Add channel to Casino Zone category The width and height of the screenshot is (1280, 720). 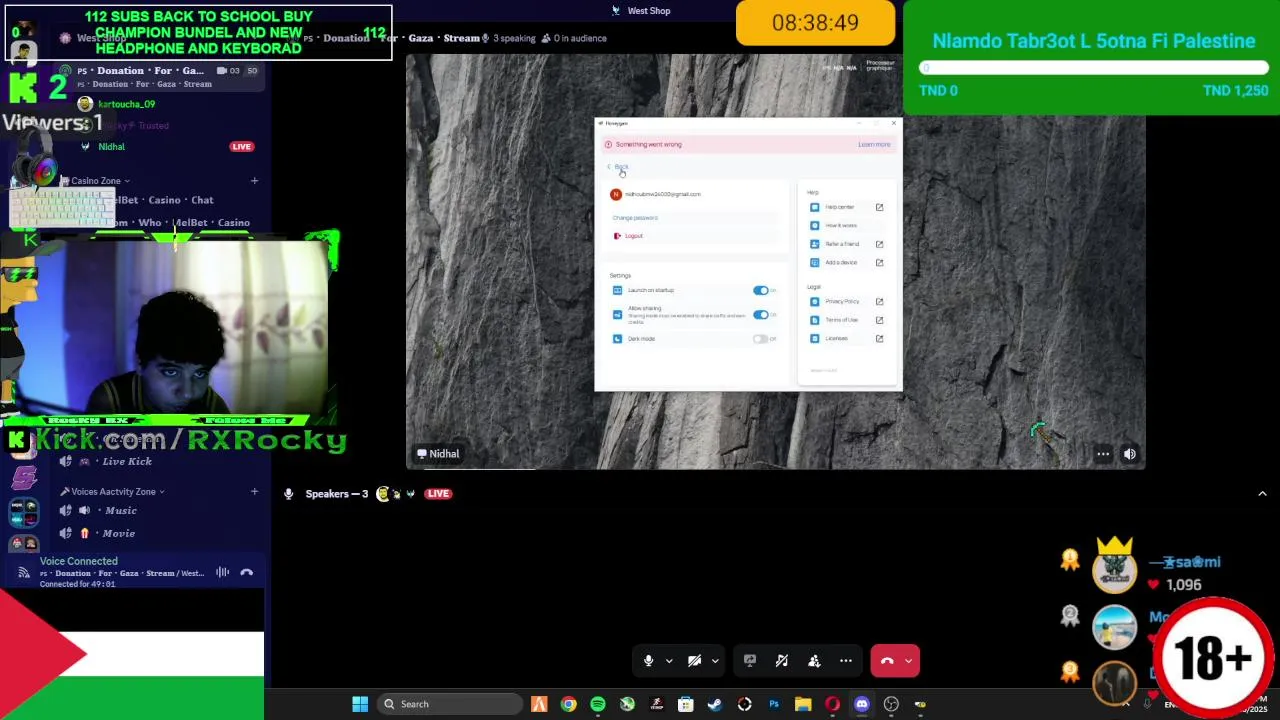point(254,181)
